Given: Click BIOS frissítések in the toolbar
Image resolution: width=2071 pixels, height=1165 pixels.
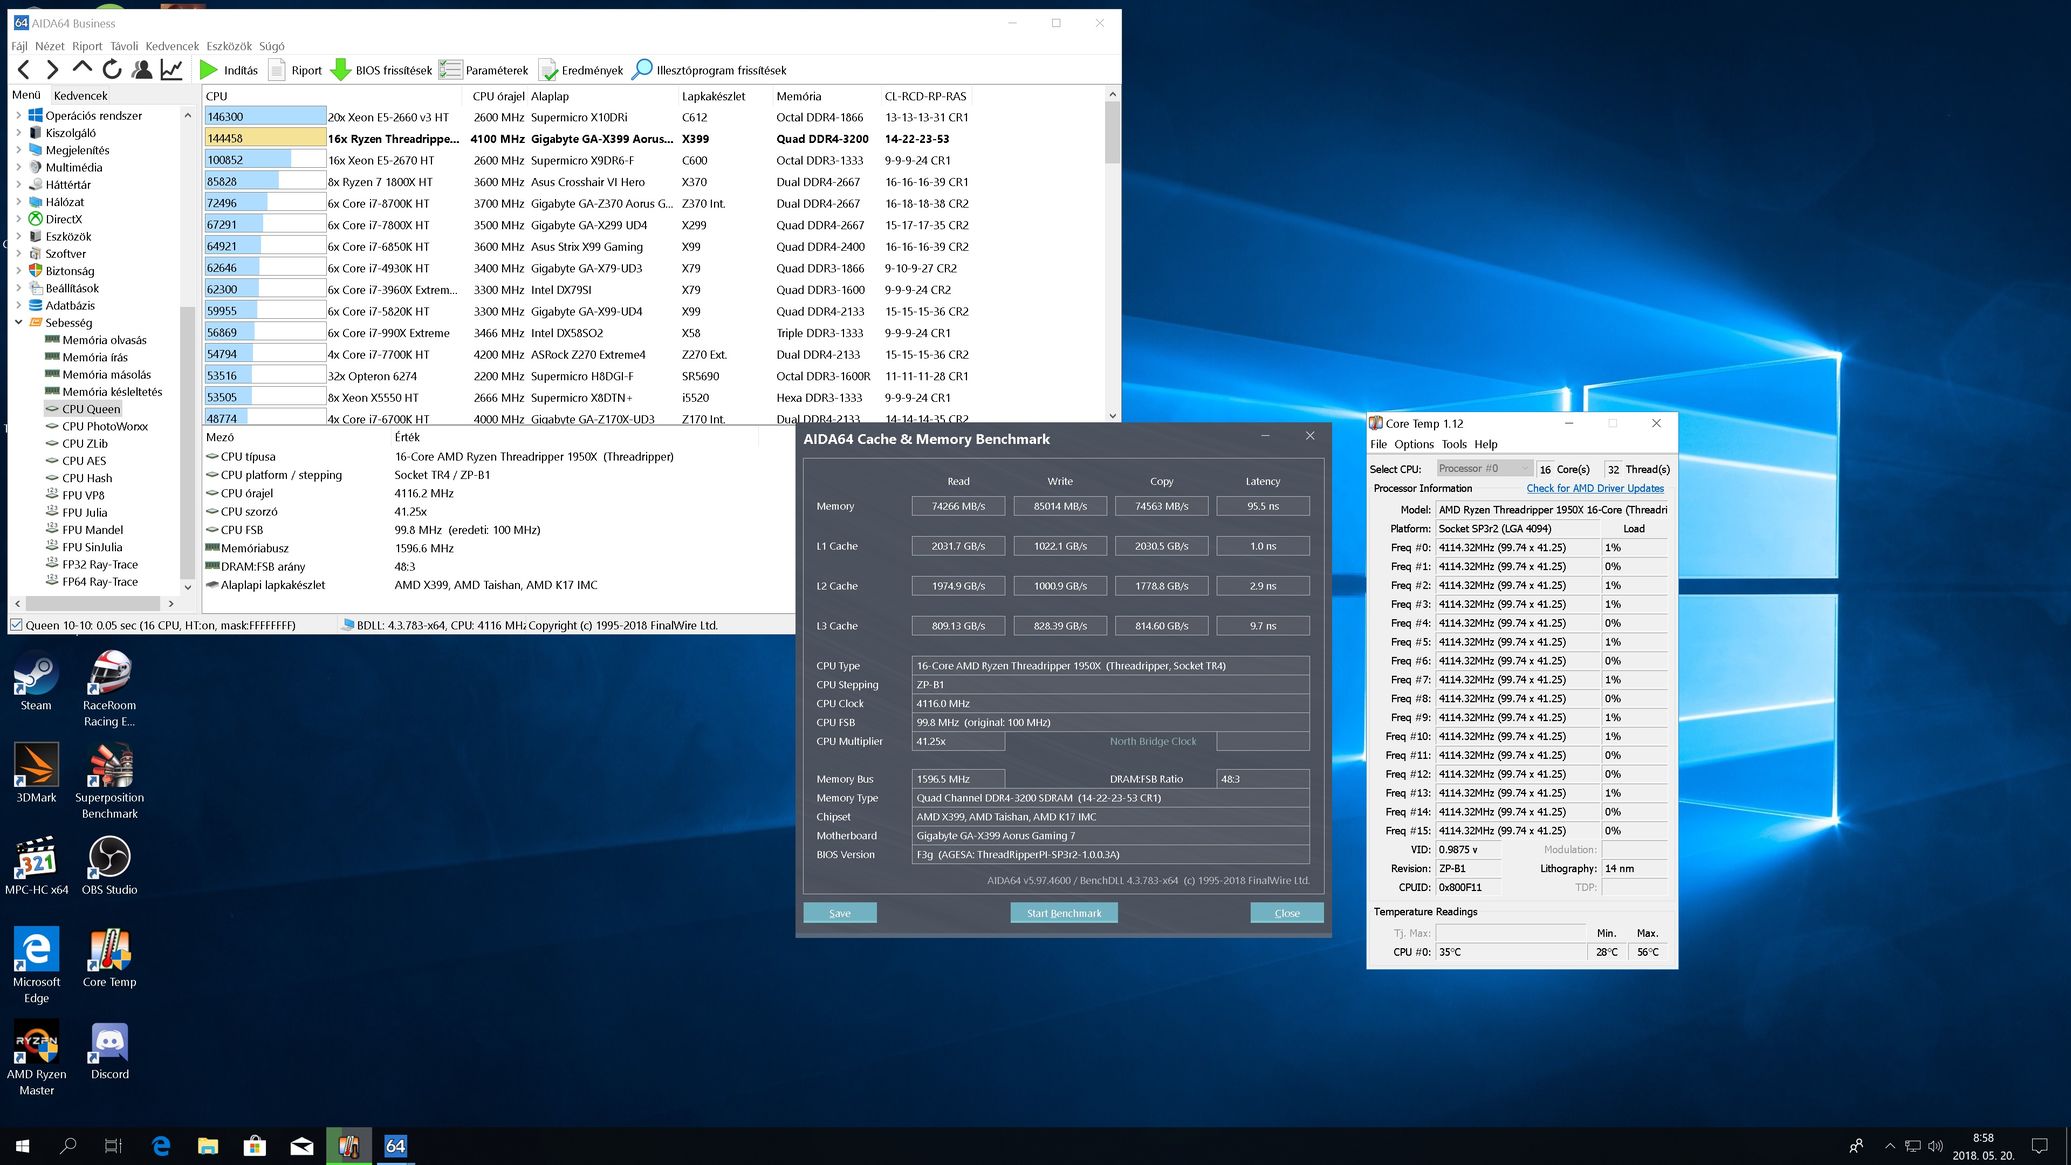Looking at the screenshot, I should coord(382,70).
